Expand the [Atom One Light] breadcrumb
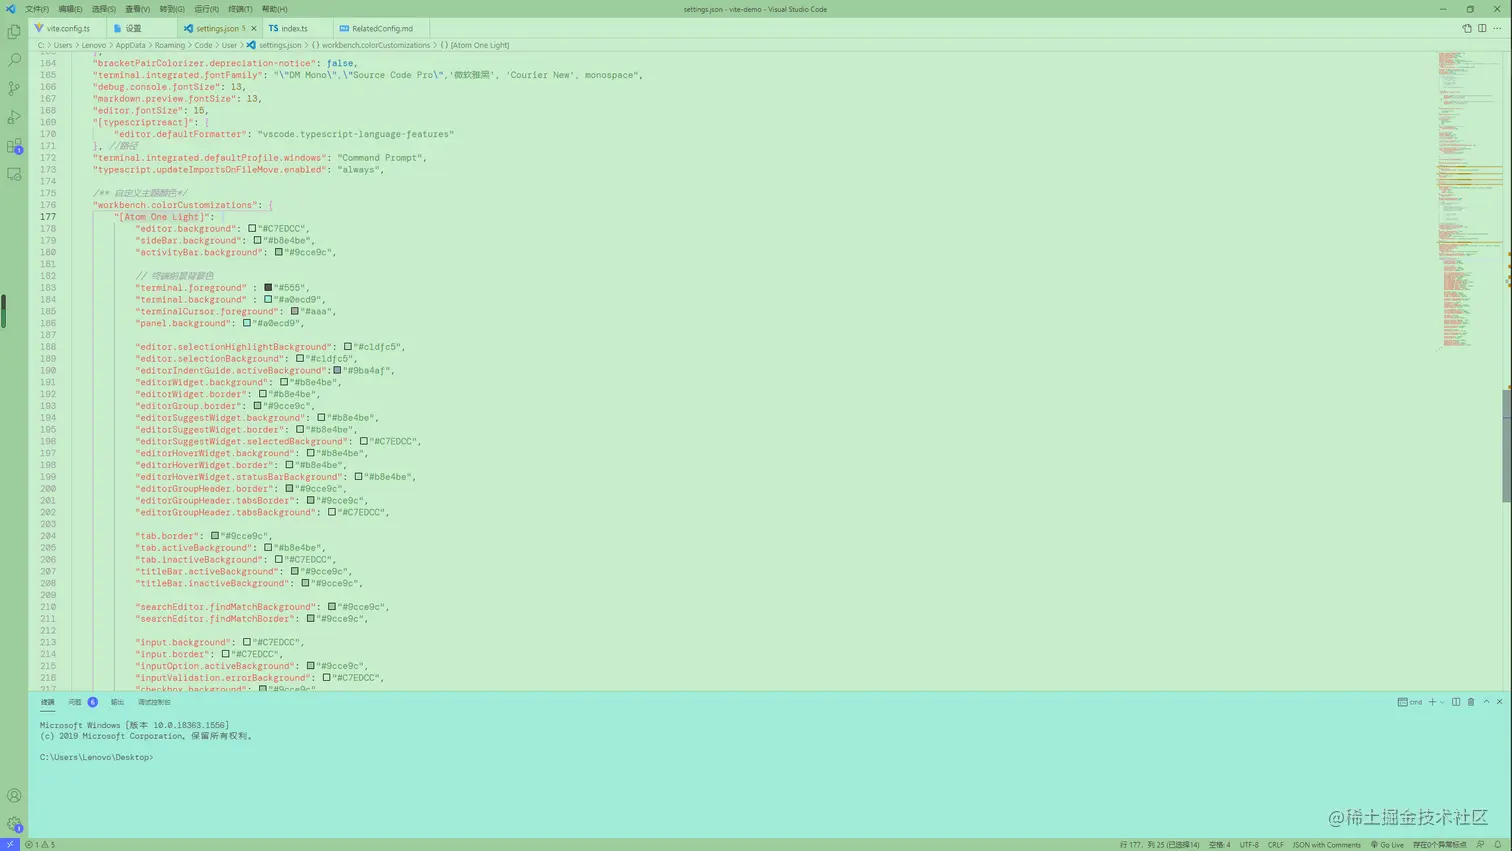Image resolution: width=1512 pixels, height=851 pixels. click(x=474, y=45)
